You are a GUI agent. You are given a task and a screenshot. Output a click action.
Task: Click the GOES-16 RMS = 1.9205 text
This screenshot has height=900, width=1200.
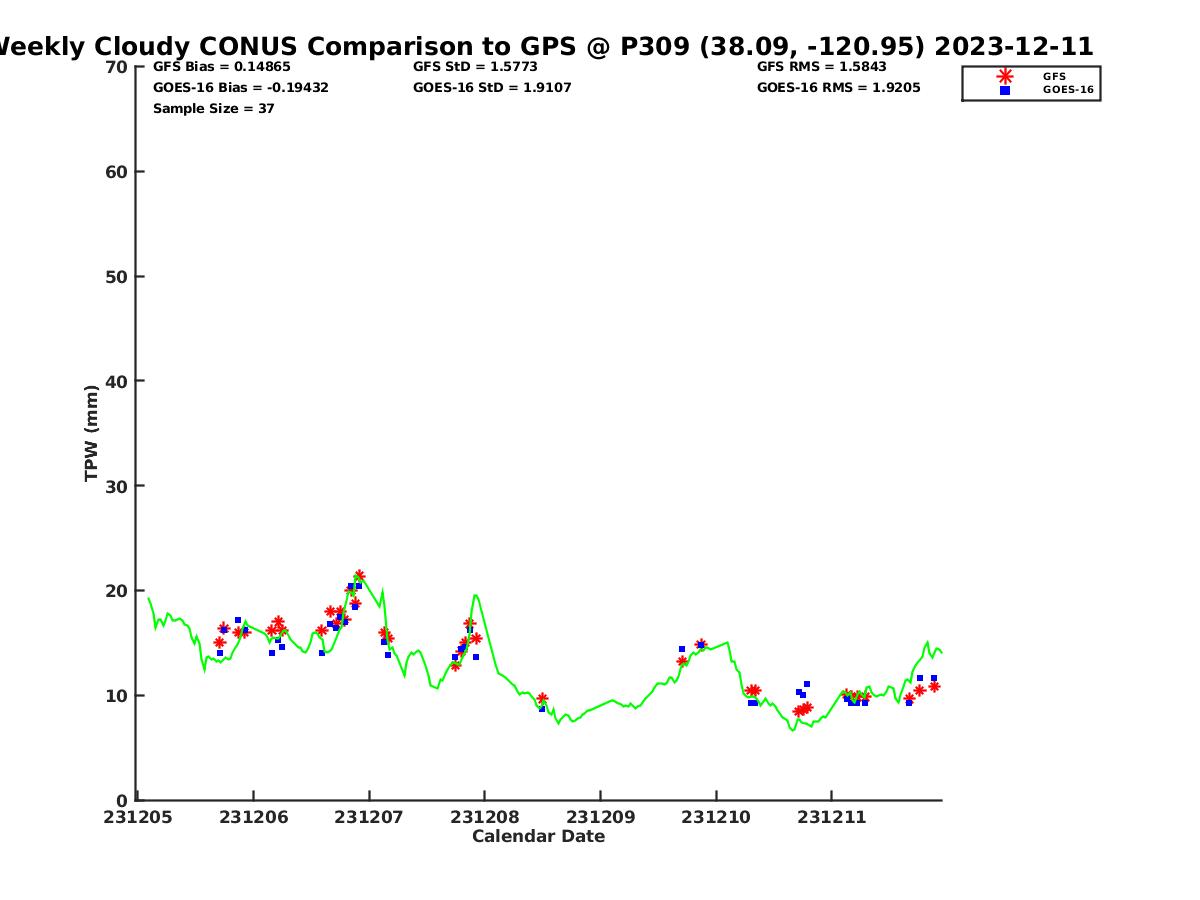[x=838, y=88]
